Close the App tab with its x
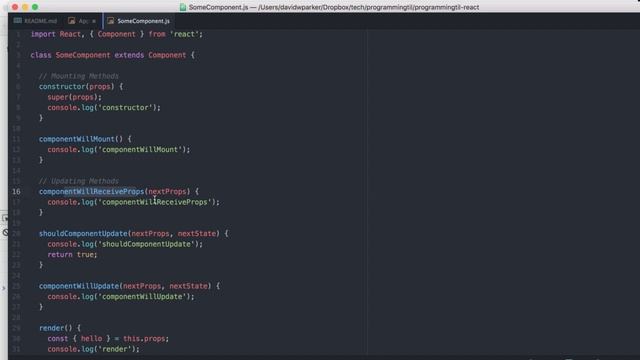Viewport: 640px width, 360px height. [94, 21]
